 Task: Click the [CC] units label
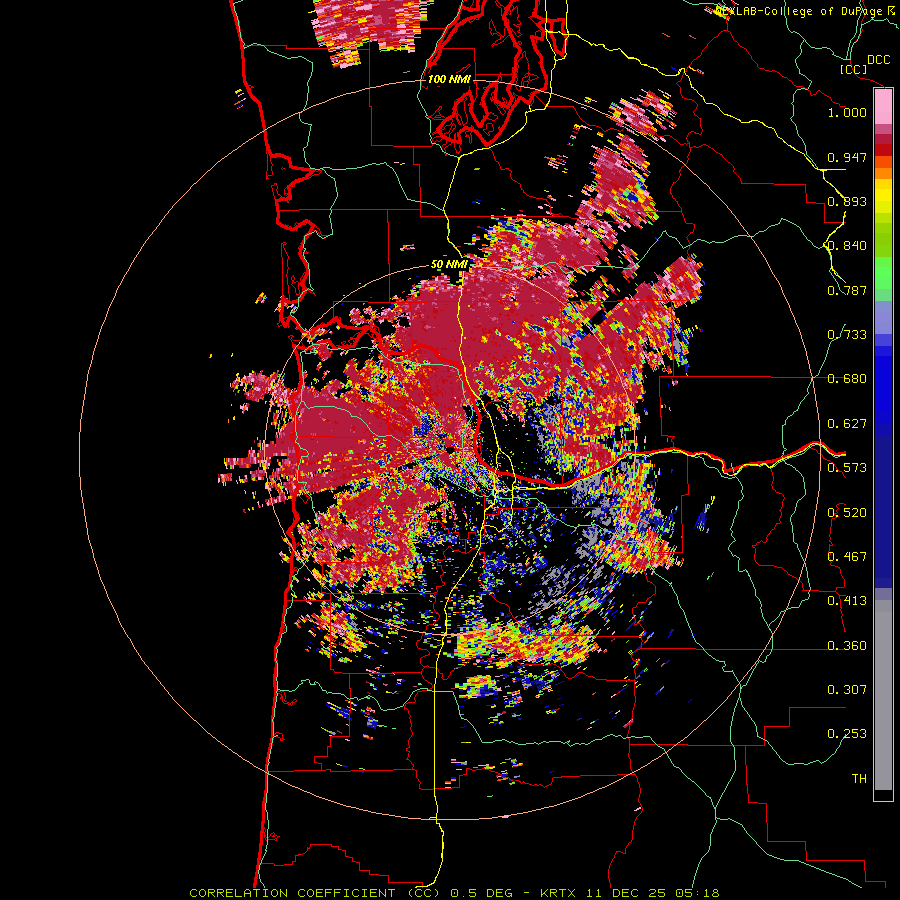[854, 69]
